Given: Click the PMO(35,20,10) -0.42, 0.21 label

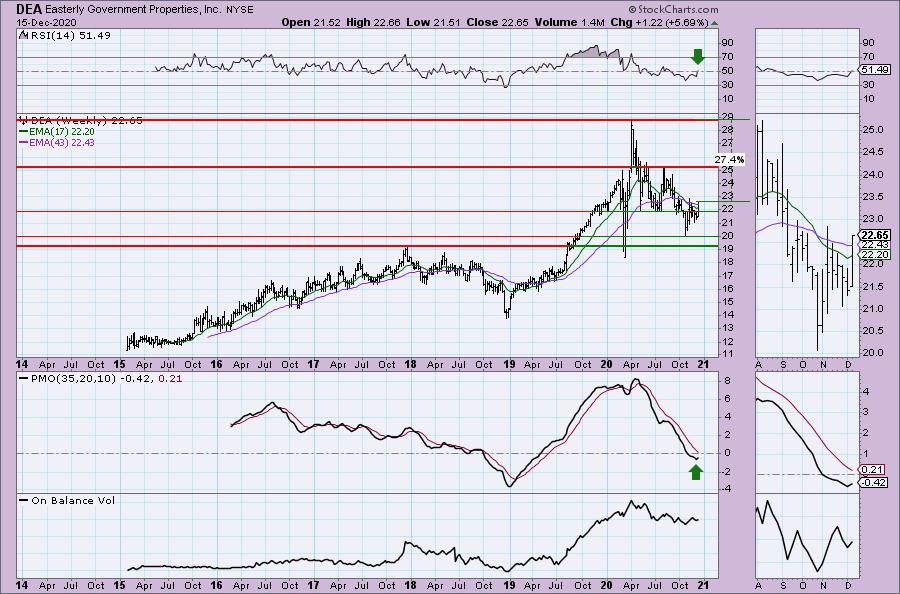Looking at the screenshot, I should [x=106, y=379].
